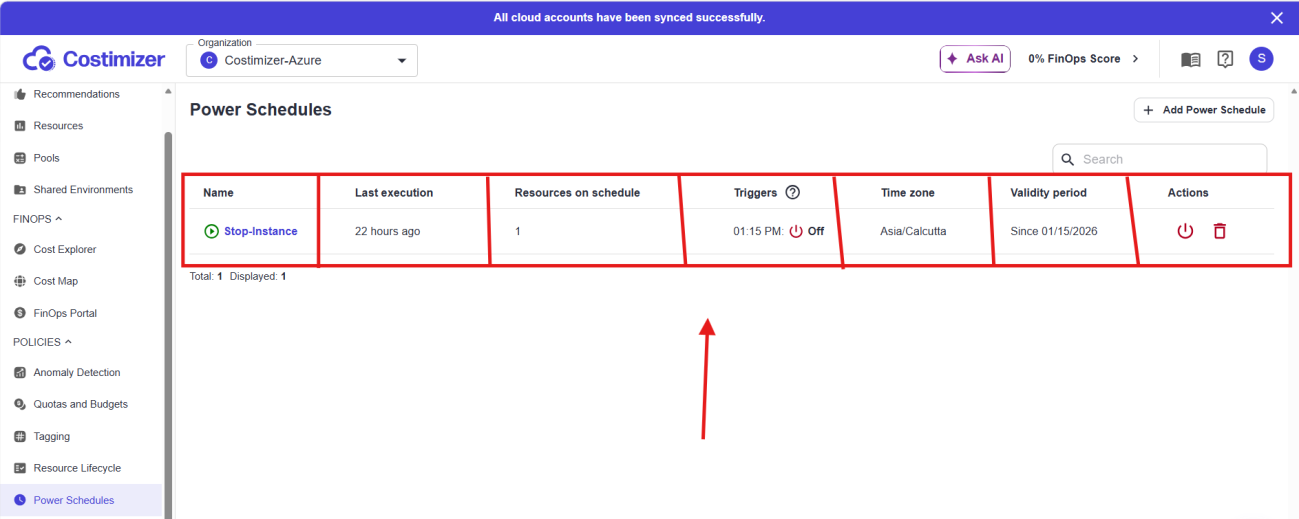Click the 'Since 01/15/2026' cell
The image size is (1299, 519).
pos(1054,231)
